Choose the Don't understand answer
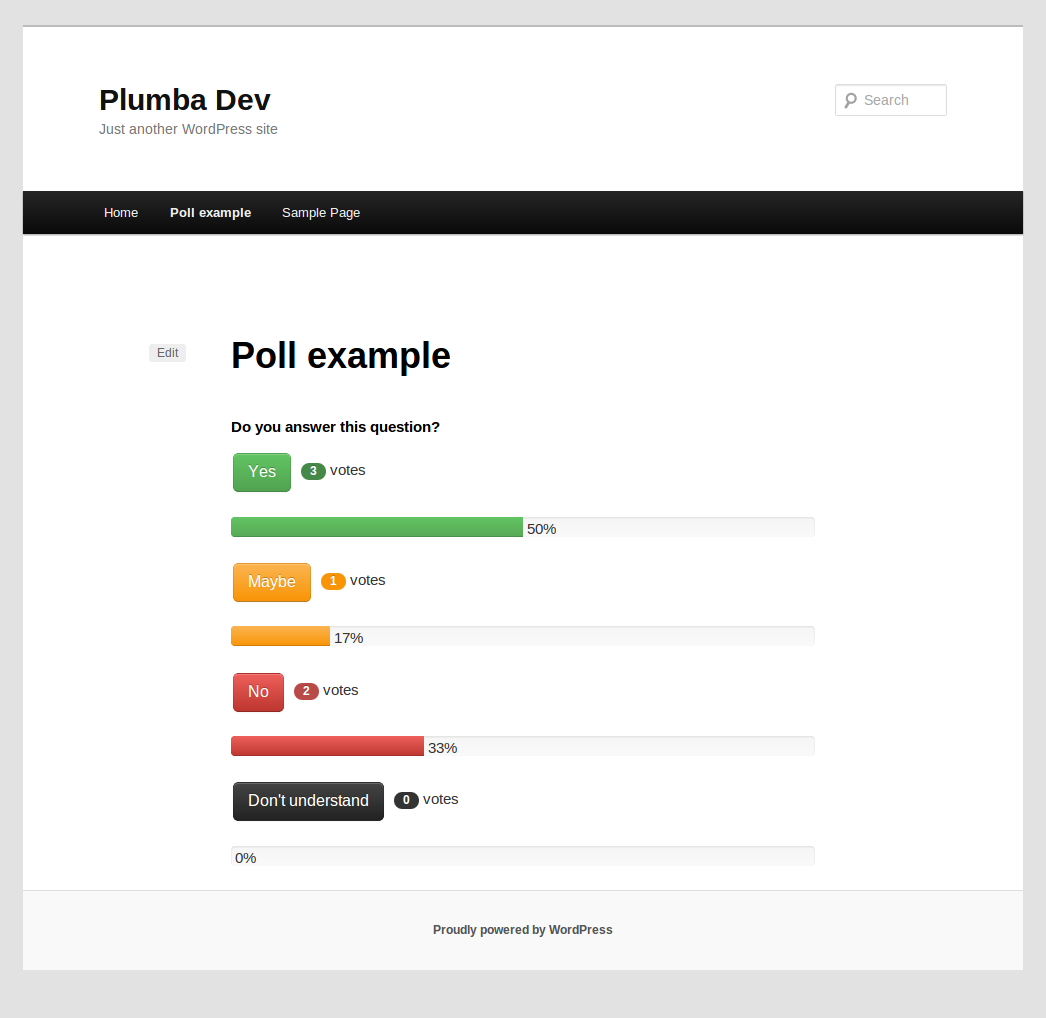1046x1018 pixels. tap(308, 801)
